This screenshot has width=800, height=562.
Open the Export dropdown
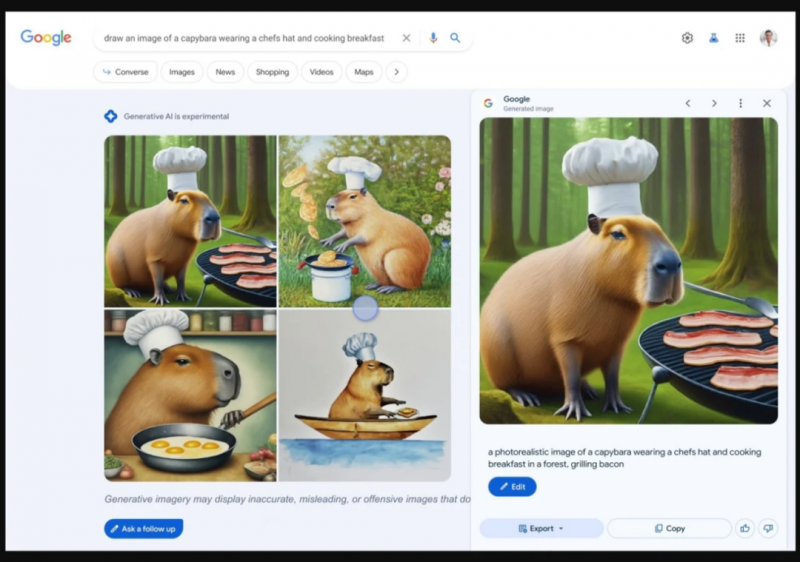[541, 528]
